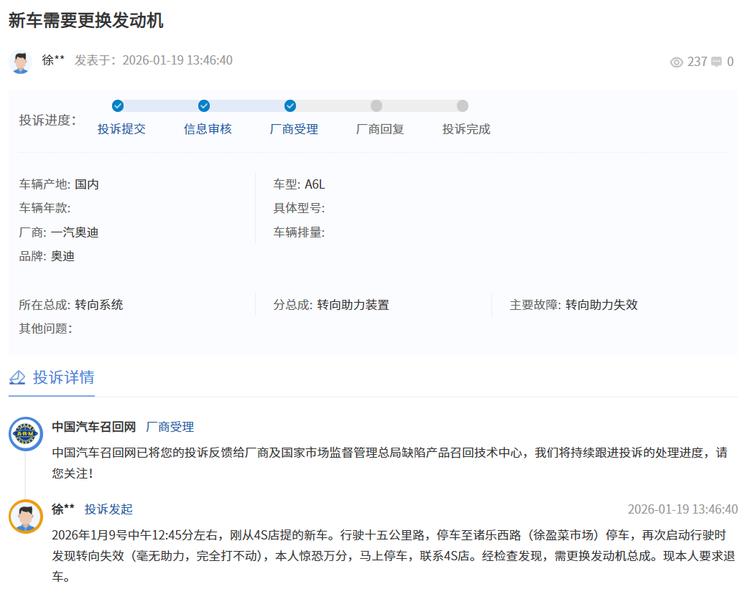Viewport: 750px width, 594px height.
Task: Click the 车辆年款 label
Action: point(44,208)
